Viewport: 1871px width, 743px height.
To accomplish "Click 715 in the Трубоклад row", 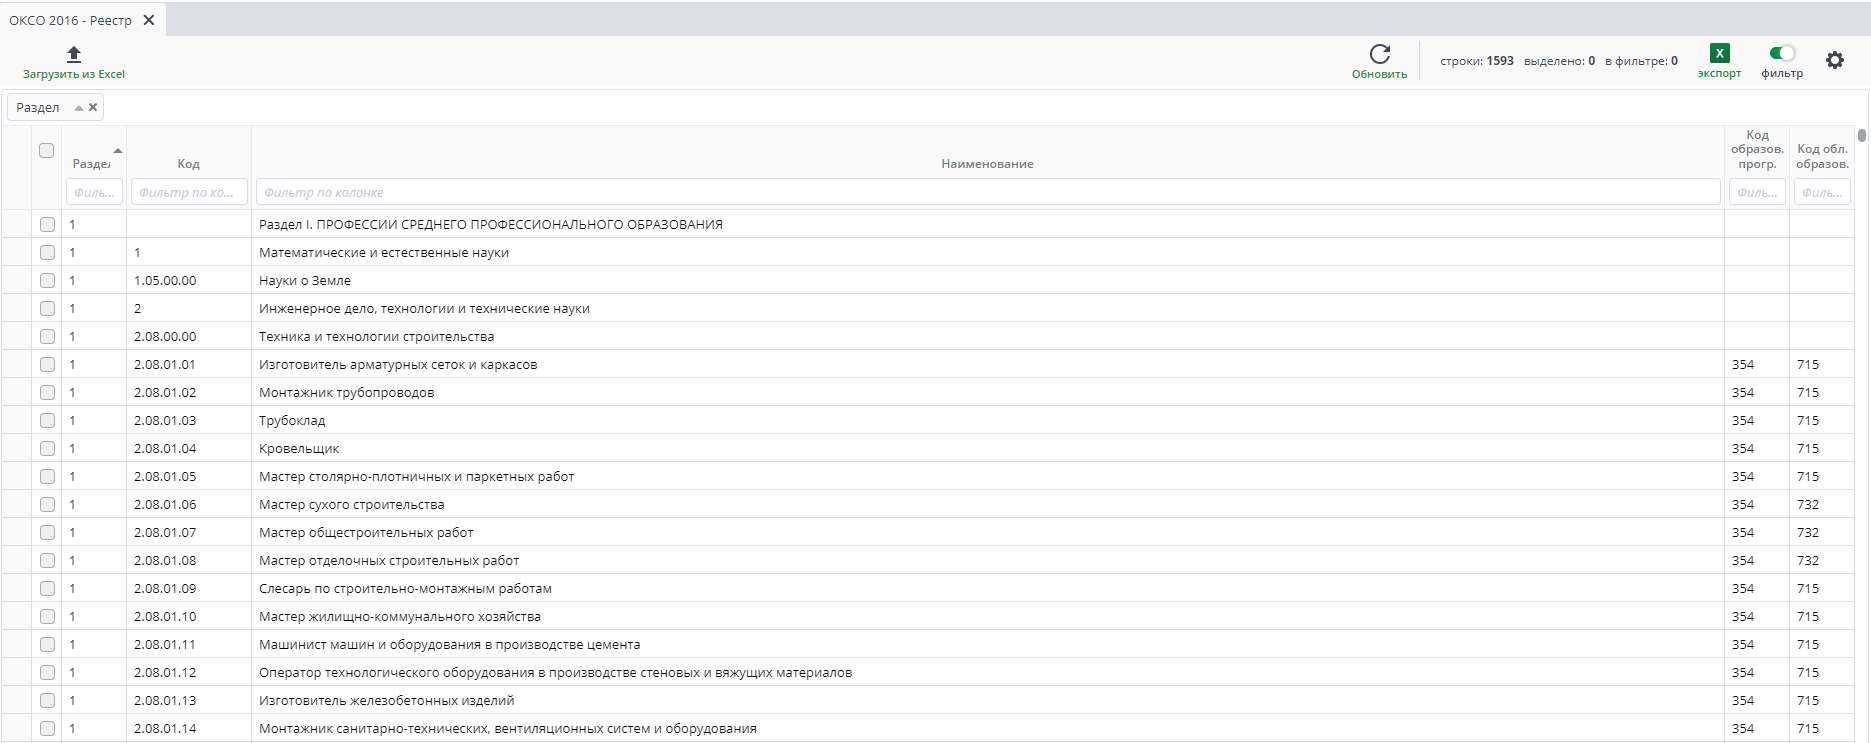I will click(x=1807, y=420).
